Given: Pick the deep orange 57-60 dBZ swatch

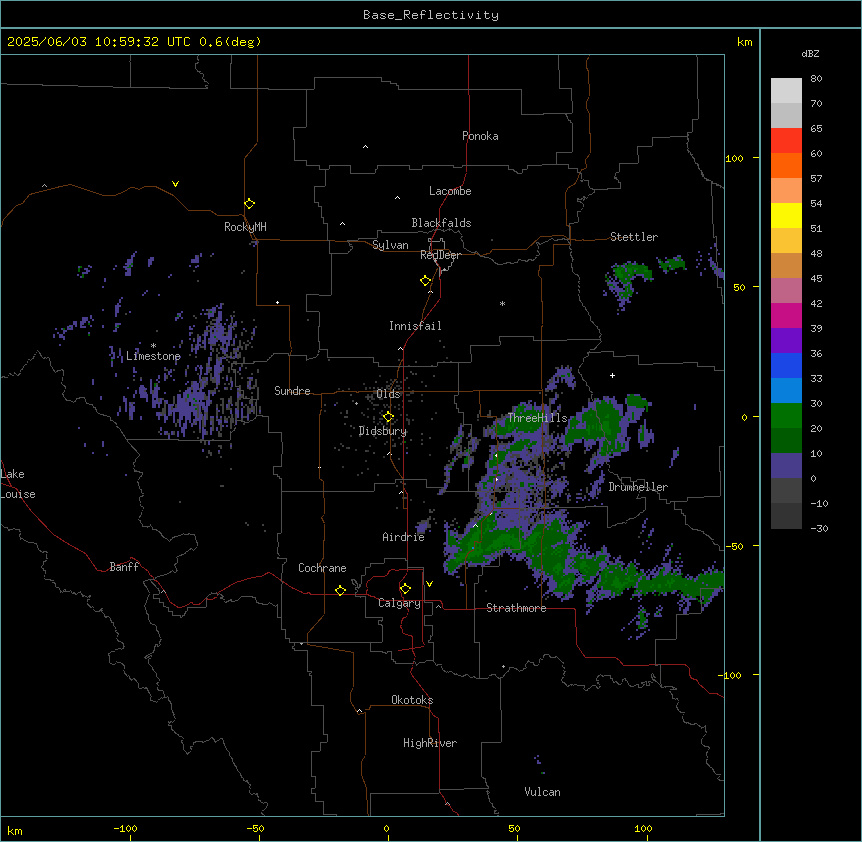Looking at the screenshot, I should [786, 165].
